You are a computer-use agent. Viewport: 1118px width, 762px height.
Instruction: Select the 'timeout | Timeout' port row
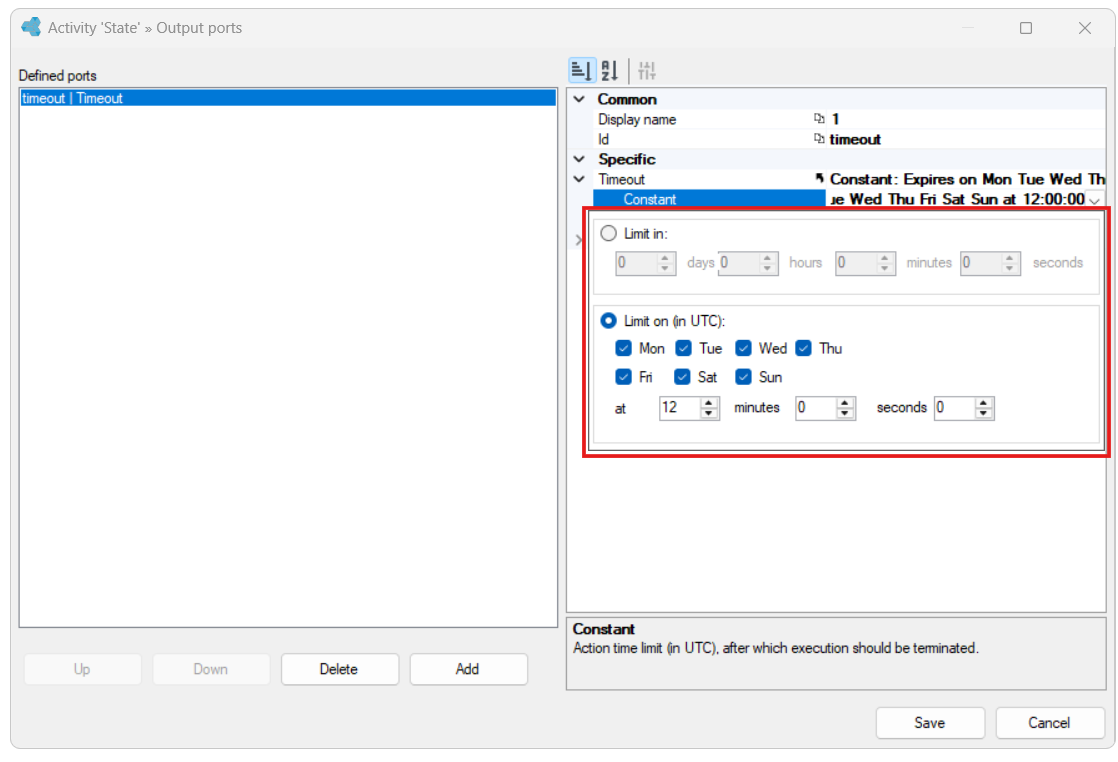288,98
